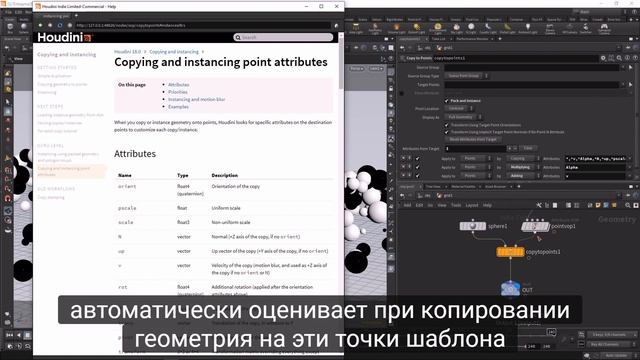This screenshot has width=640, height=360.
Task: Add Sky Light from shelf
Action: pos(456,28)
